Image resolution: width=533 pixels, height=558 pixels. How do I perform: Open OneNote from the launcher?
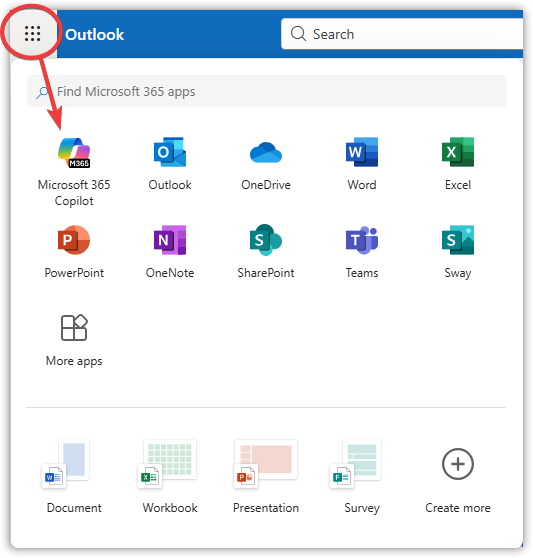coord(170,252)
